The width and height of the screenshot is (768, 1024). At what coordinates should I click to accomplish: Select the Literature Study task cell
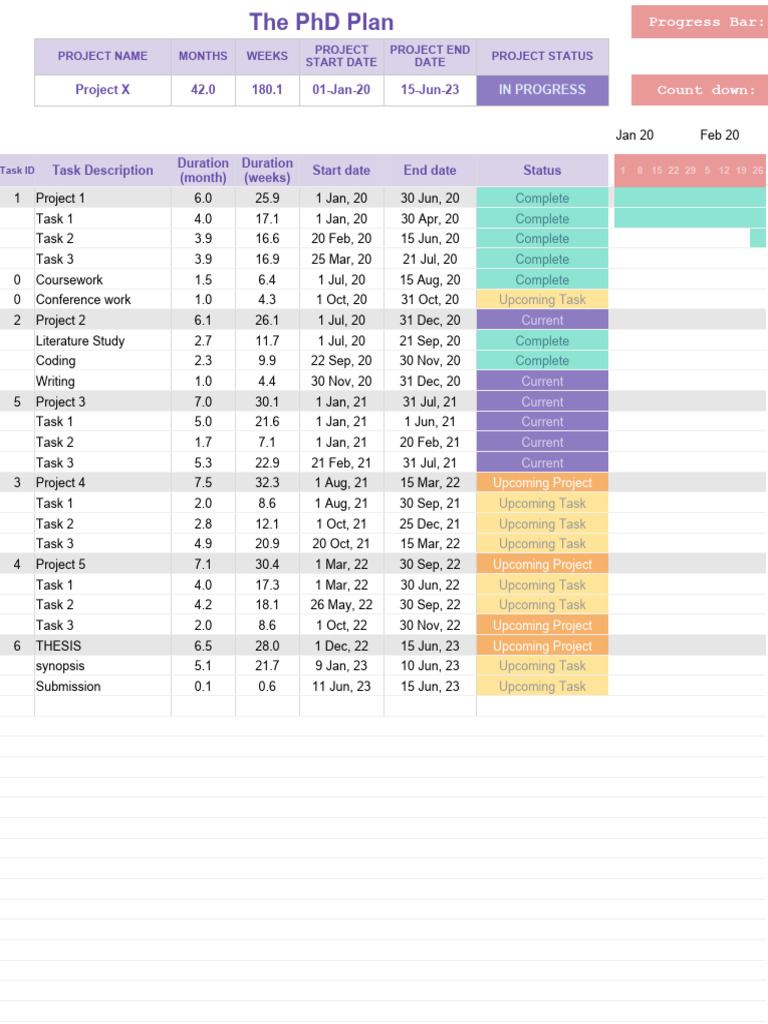point(80,341)
